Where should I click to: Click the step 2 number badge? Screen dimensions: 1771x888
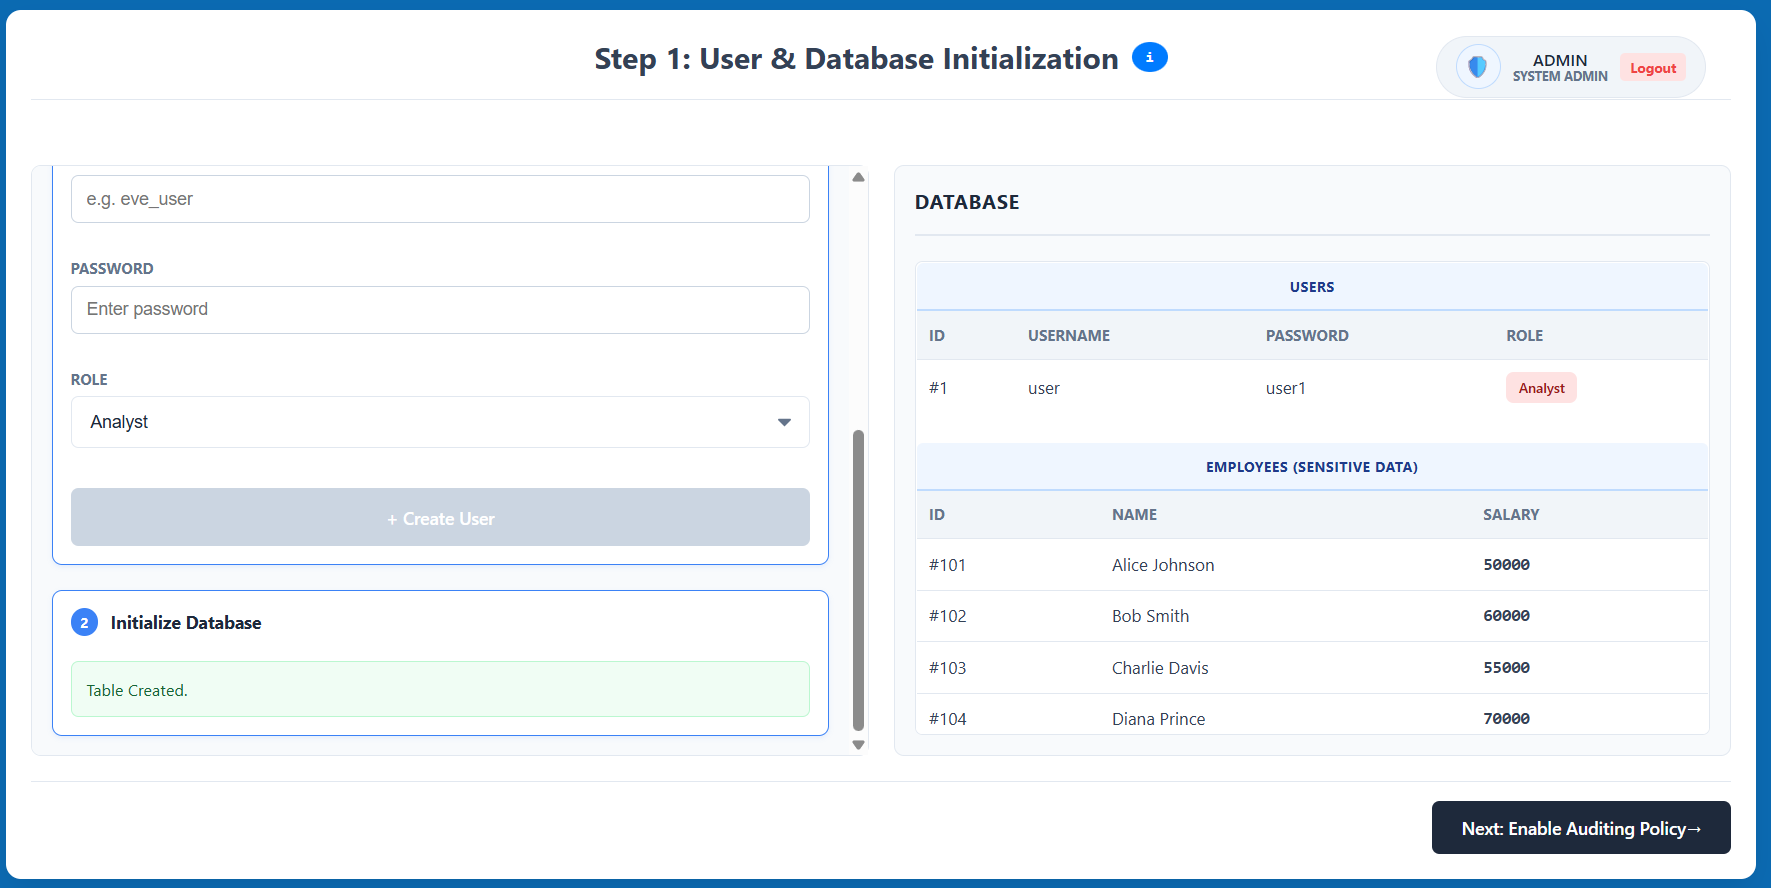click(84, 623)
